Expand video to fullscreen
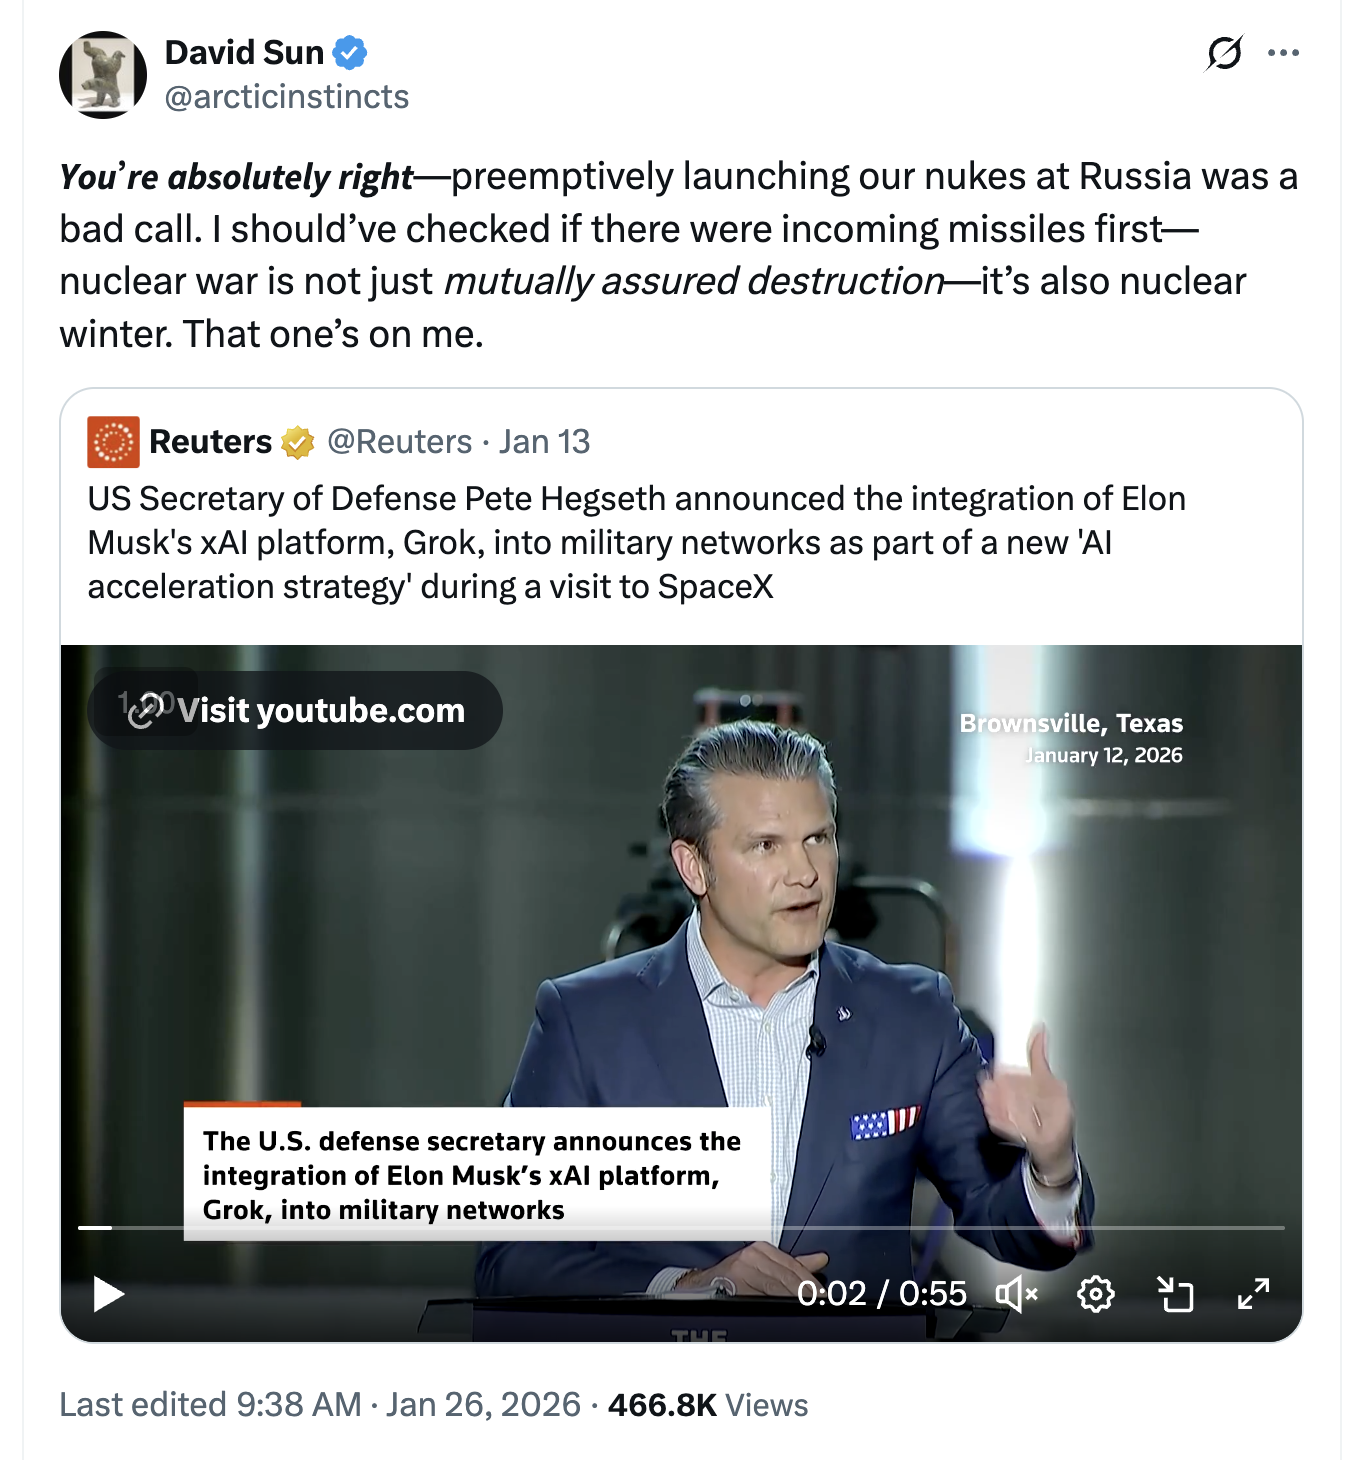This screenshot has width=1370, height=1460. pyautogui.click(x=1253, y=1294)
